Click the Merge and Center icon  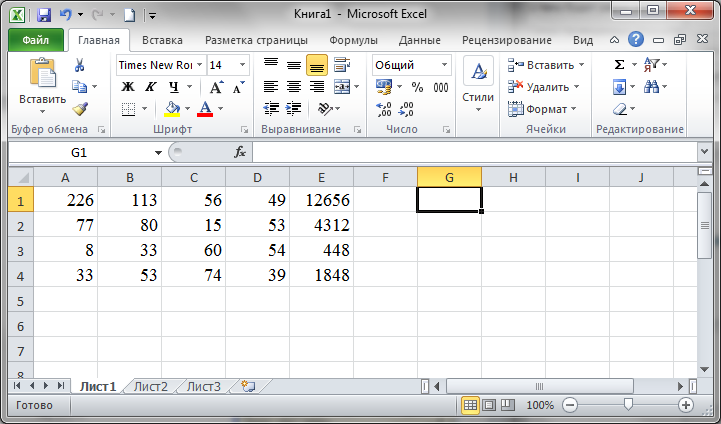pos(342,87)
